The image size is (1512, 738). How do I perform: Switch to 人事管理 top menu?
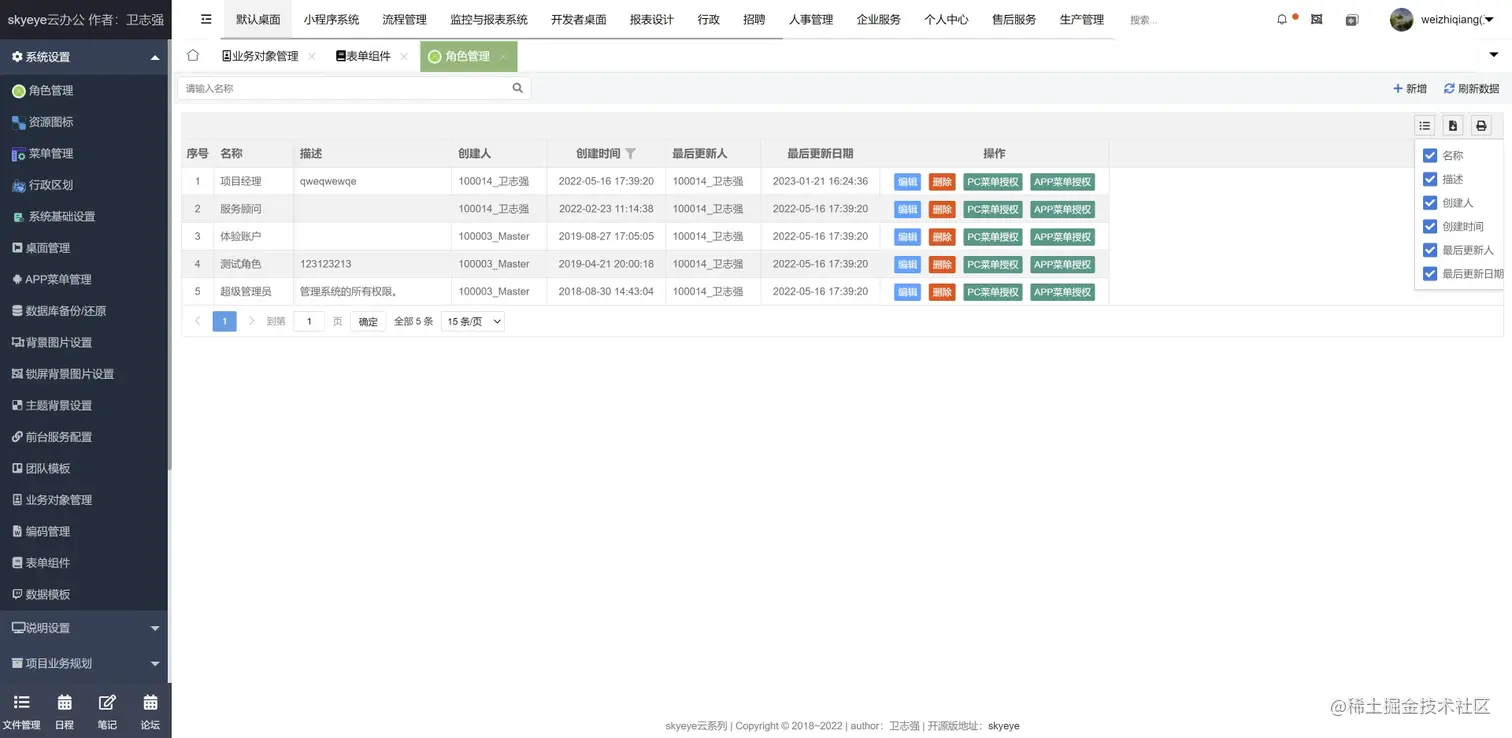pyautogui.click(x=810, y=19)
